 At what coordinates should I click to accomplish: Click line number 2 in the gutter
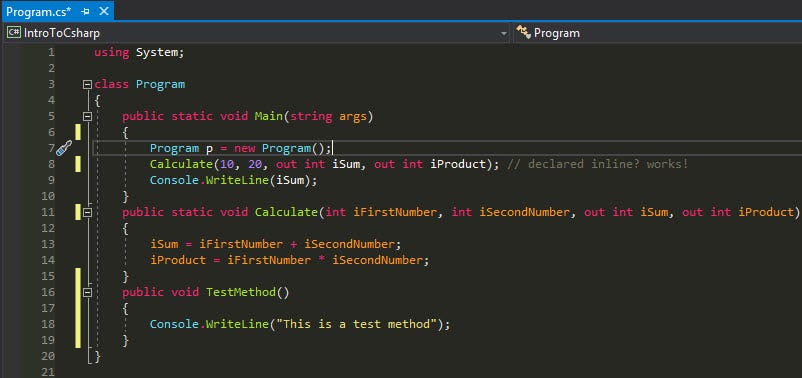tap(51, 69)
